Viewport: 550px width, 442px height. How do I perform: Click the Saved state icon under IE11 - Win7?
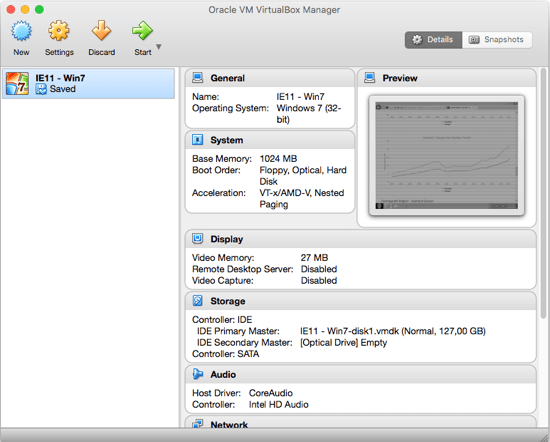click(x=41, y=89)
